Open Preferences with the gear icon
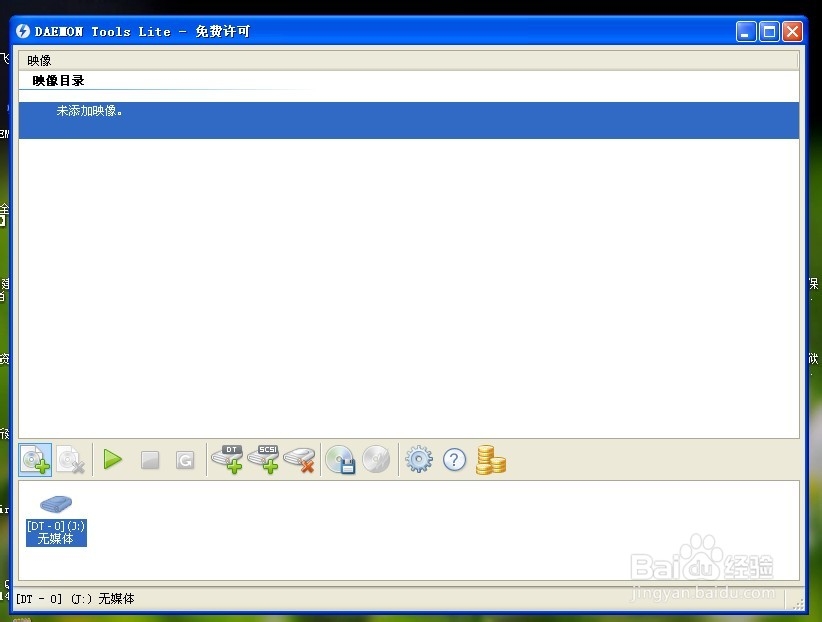 click(419, 460)
